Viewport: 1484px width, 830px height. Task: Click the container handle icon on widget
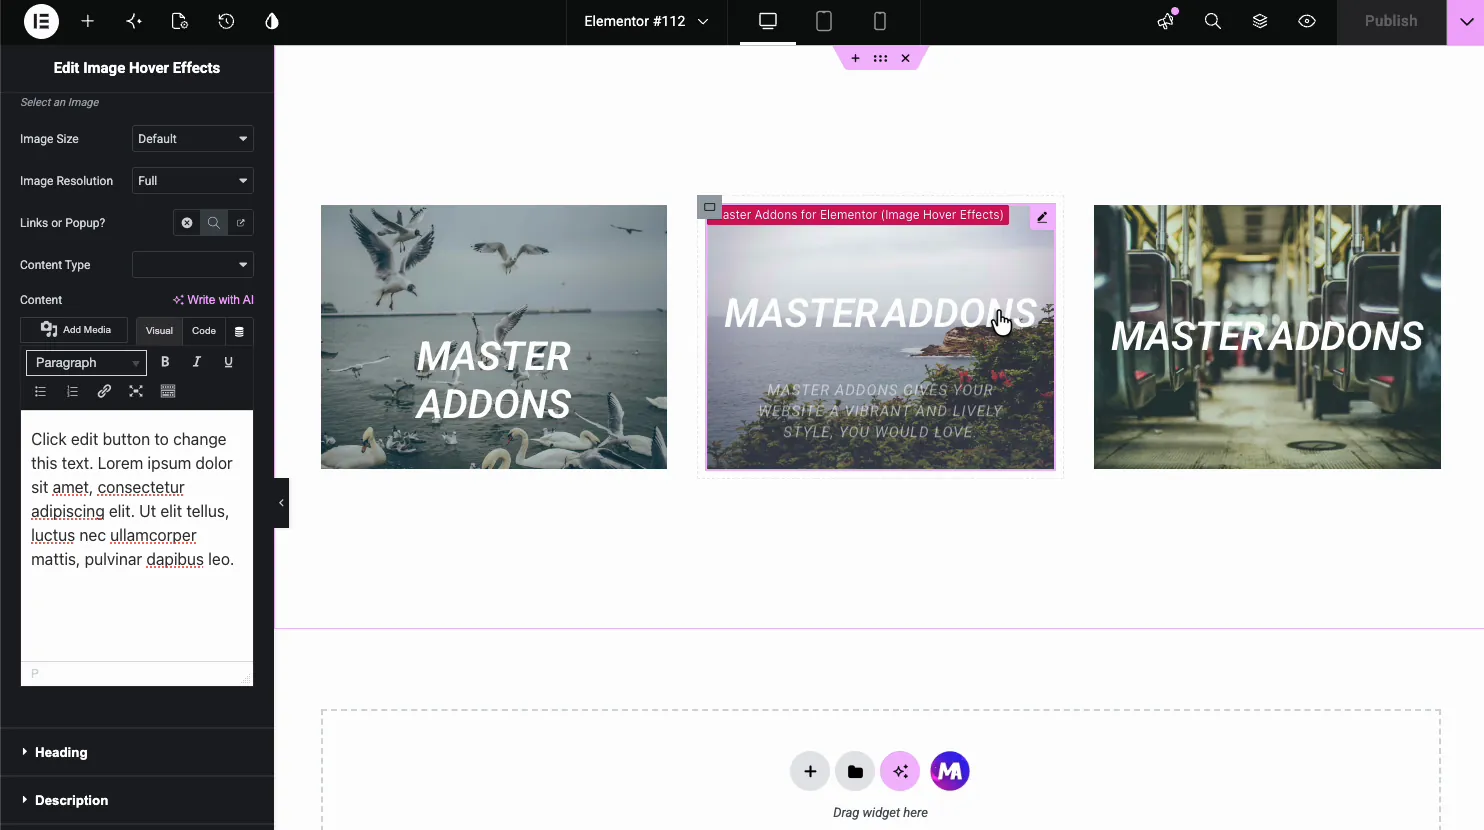tap(709, 207)
